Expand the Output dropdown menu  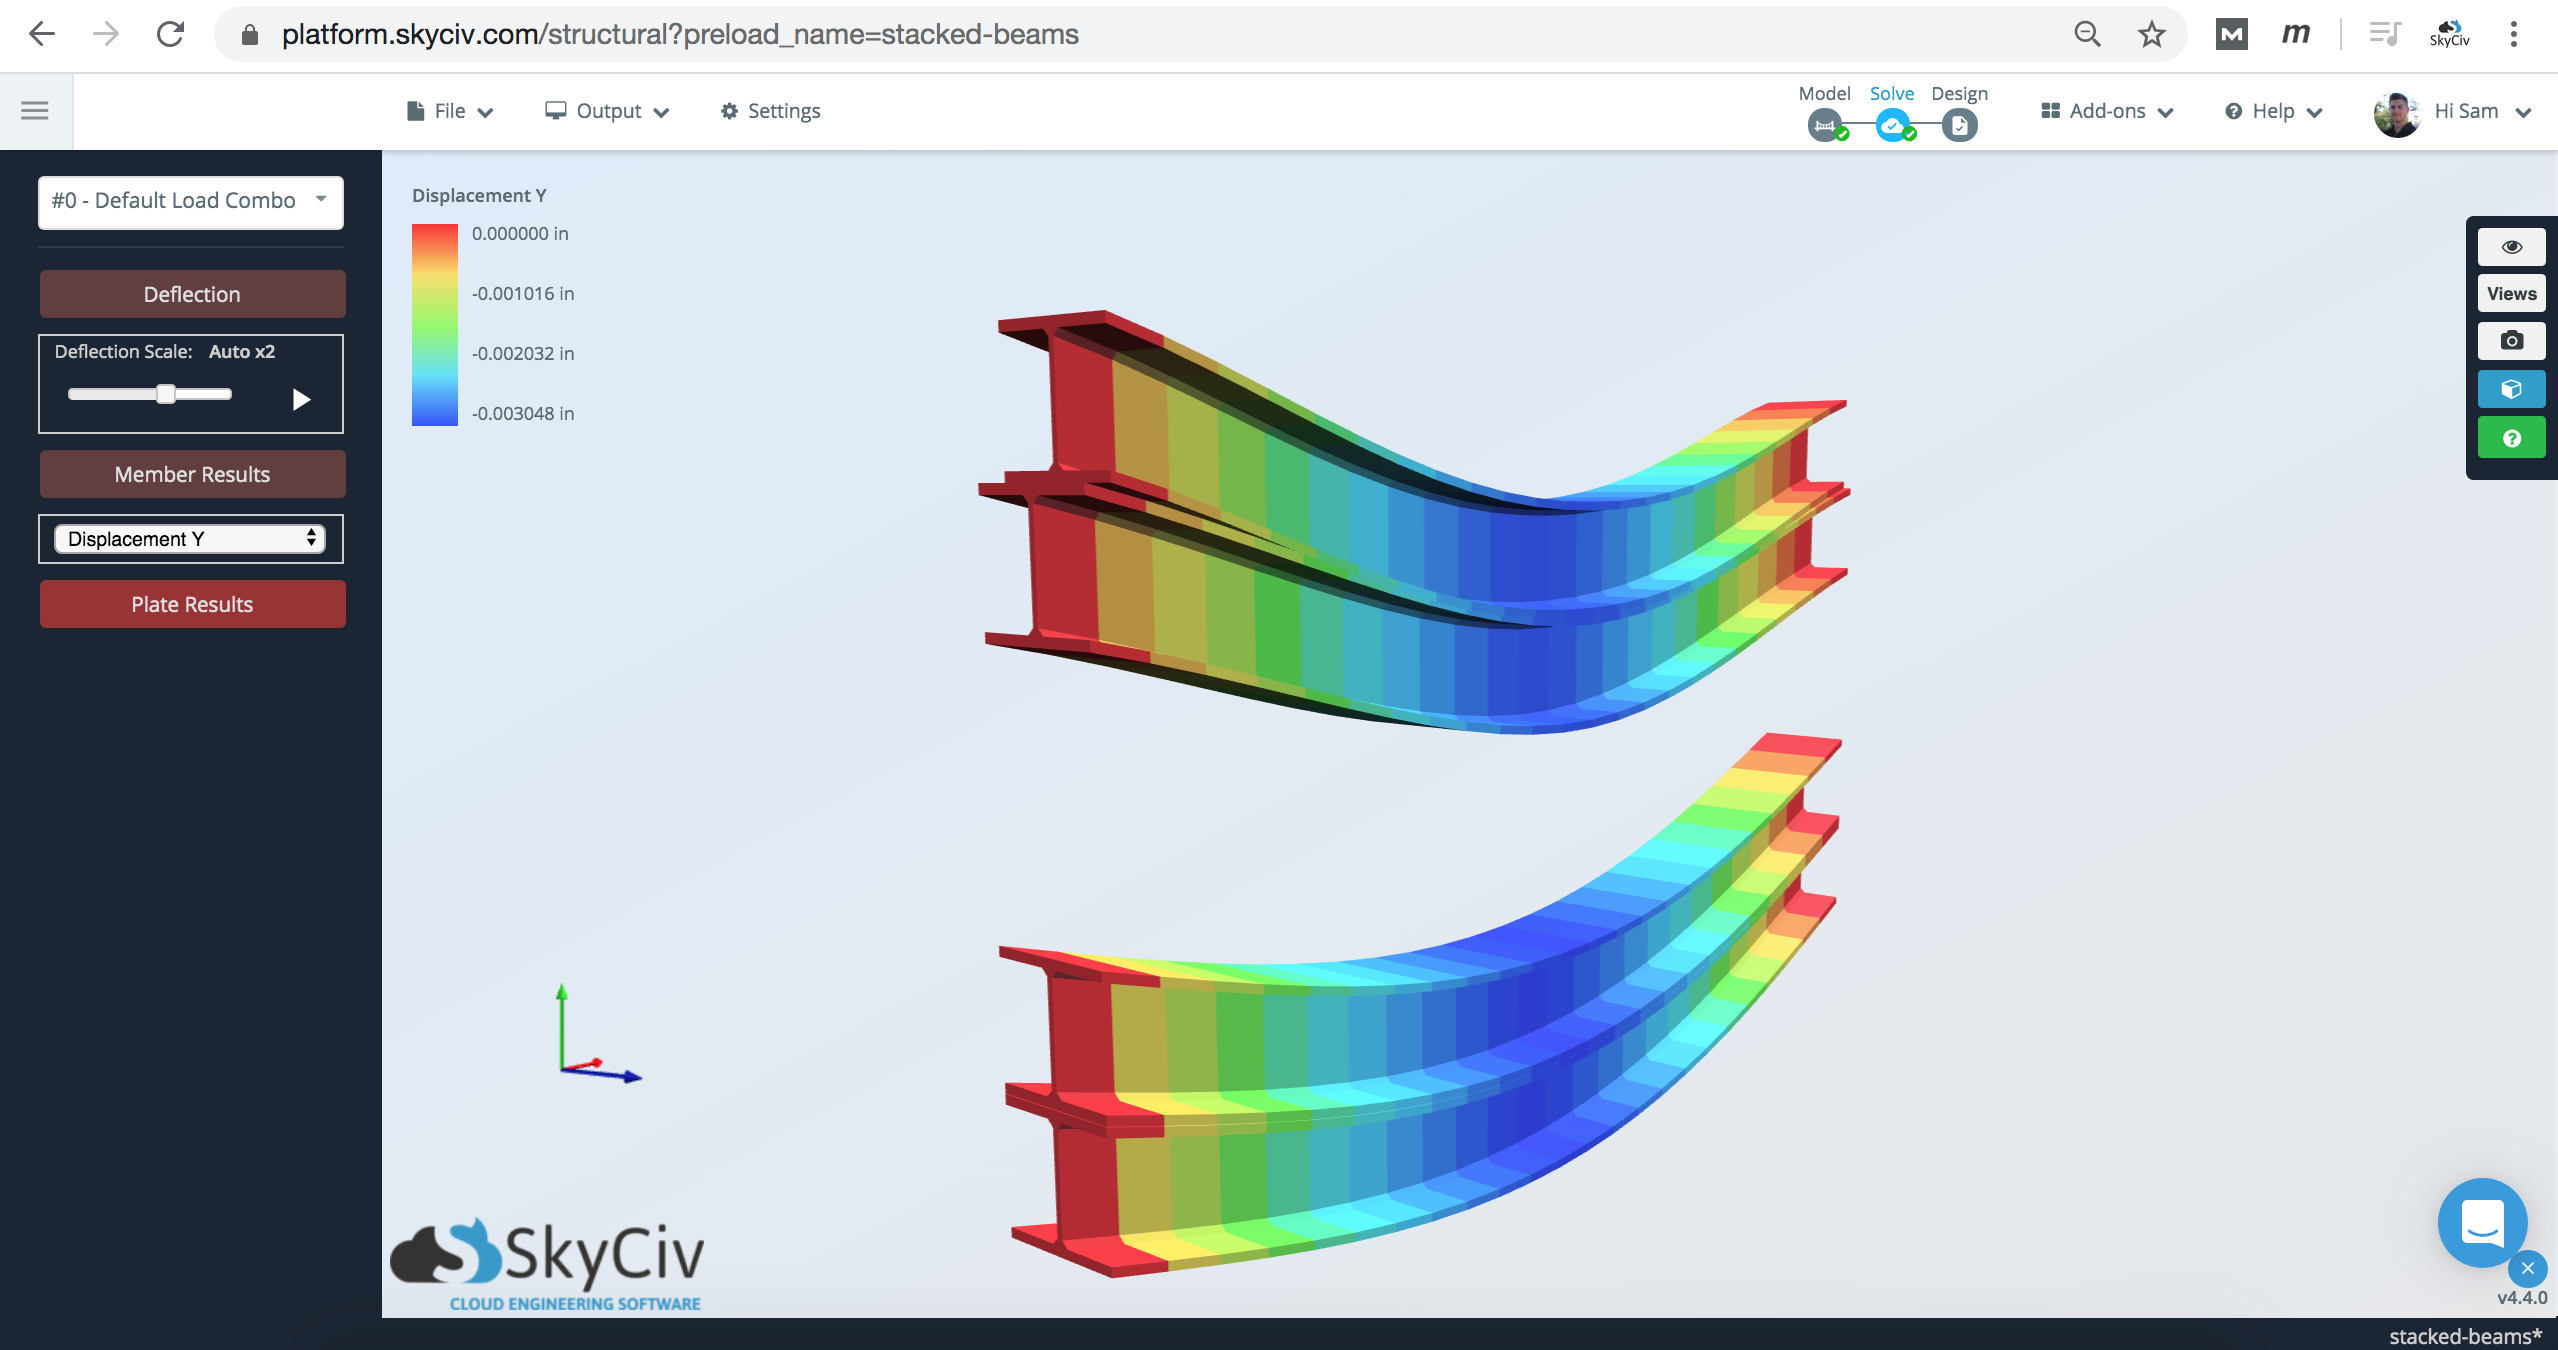tap(606, 110)
